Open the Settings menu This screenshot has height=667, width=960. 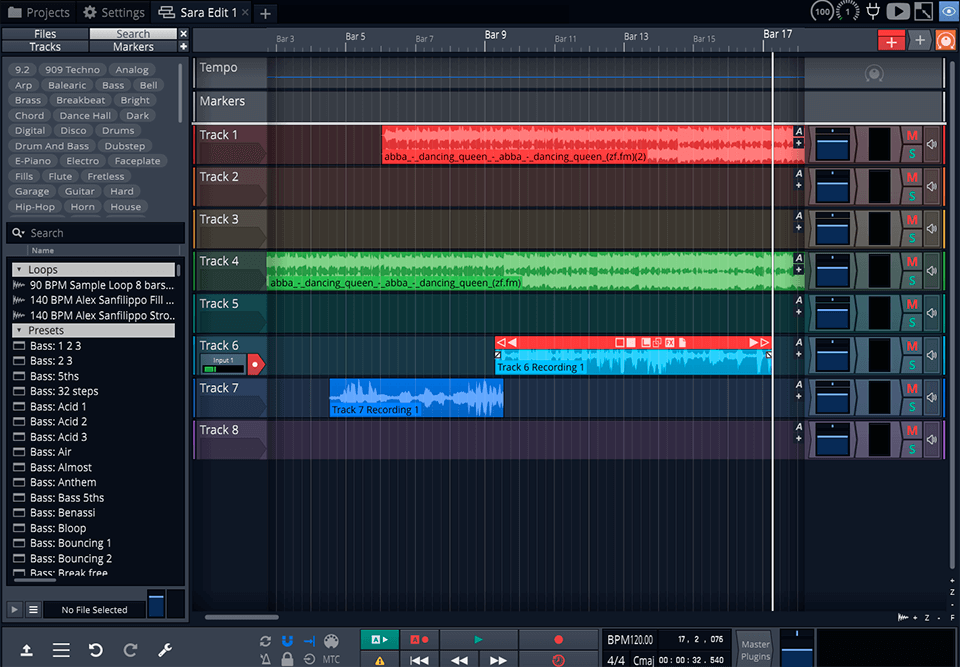pyautogui.click(x=113, y=12)
